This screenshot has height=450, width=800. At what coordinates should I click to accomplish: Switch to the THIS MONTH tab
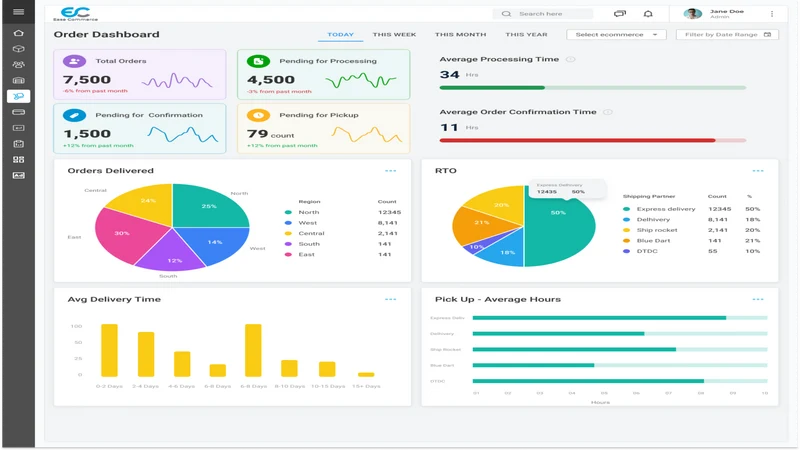coord(461,35)
